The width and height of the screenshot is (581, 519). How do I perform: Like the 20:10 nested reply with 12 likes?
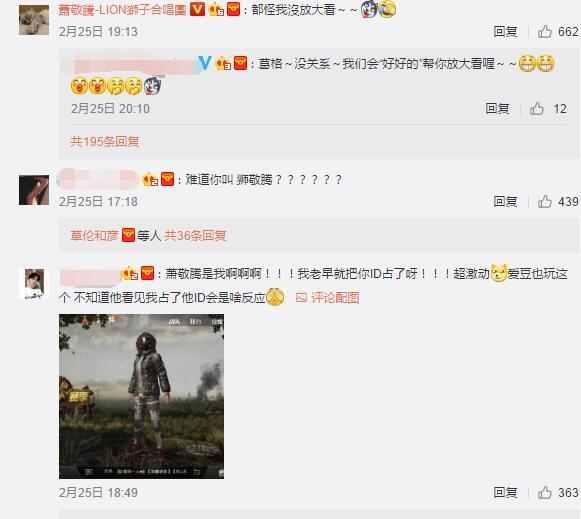tap(537, 109)
